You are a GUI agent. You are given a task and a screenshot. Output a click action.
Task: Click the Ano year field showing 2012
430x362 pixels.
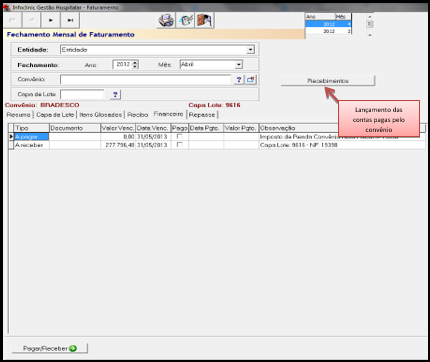pyautogui.click(x=123, y=64)
